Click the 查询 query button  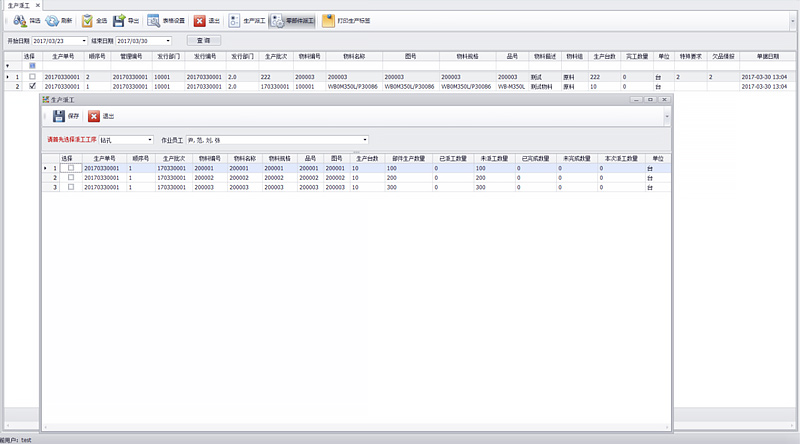click(204, 40)
